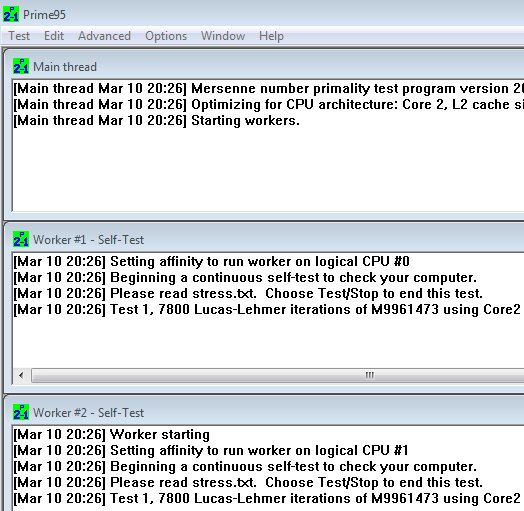Click Worker #1 'Beginning a continuous self-test' line
Viewport: 524px width, 511px height.
pyautogui.click(x=245, y=277)
